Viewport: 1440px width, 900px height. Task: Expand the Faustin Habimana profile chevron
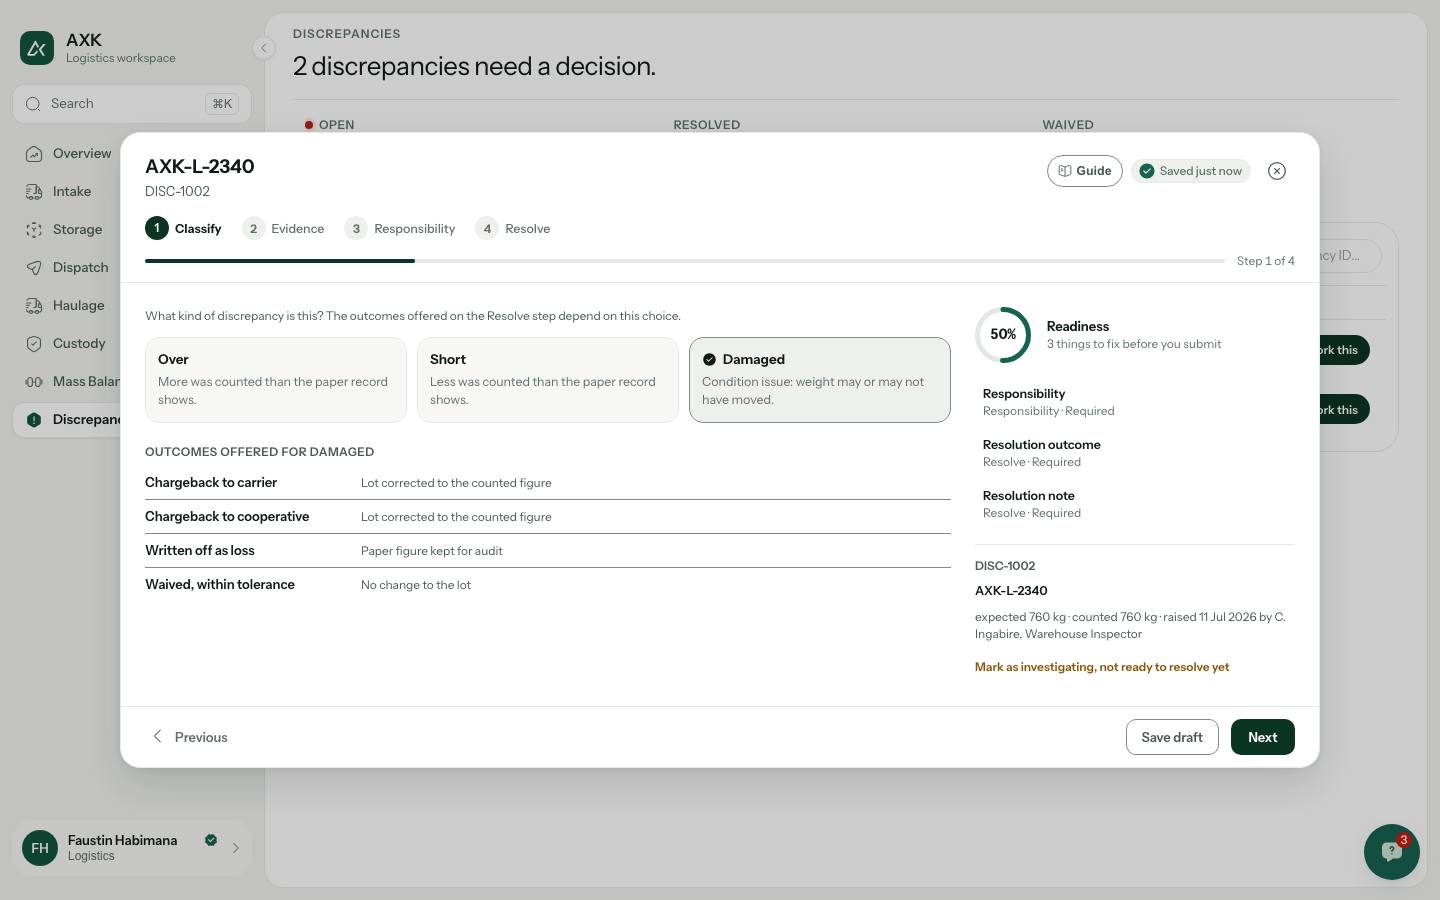pyautogui.click(x=235, y=848)
